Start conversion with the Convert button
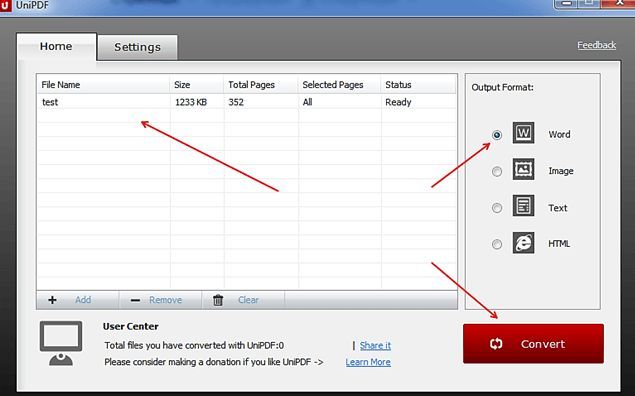This screenshot has height=396, width=635. tap(533, 343)
